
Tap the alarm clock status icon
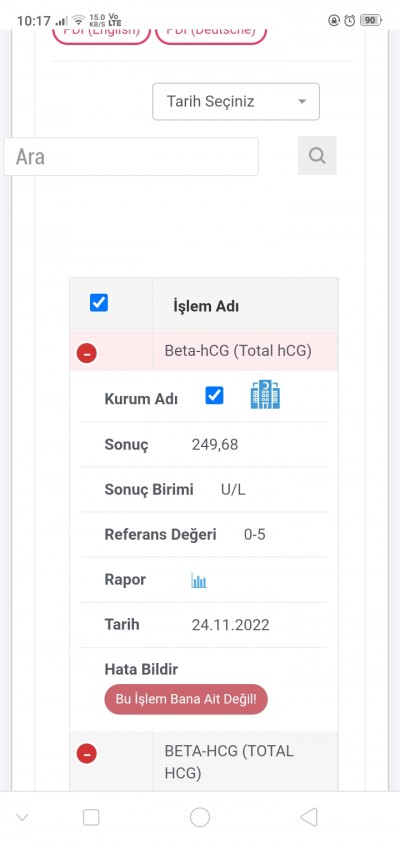(x=349, y=20)
